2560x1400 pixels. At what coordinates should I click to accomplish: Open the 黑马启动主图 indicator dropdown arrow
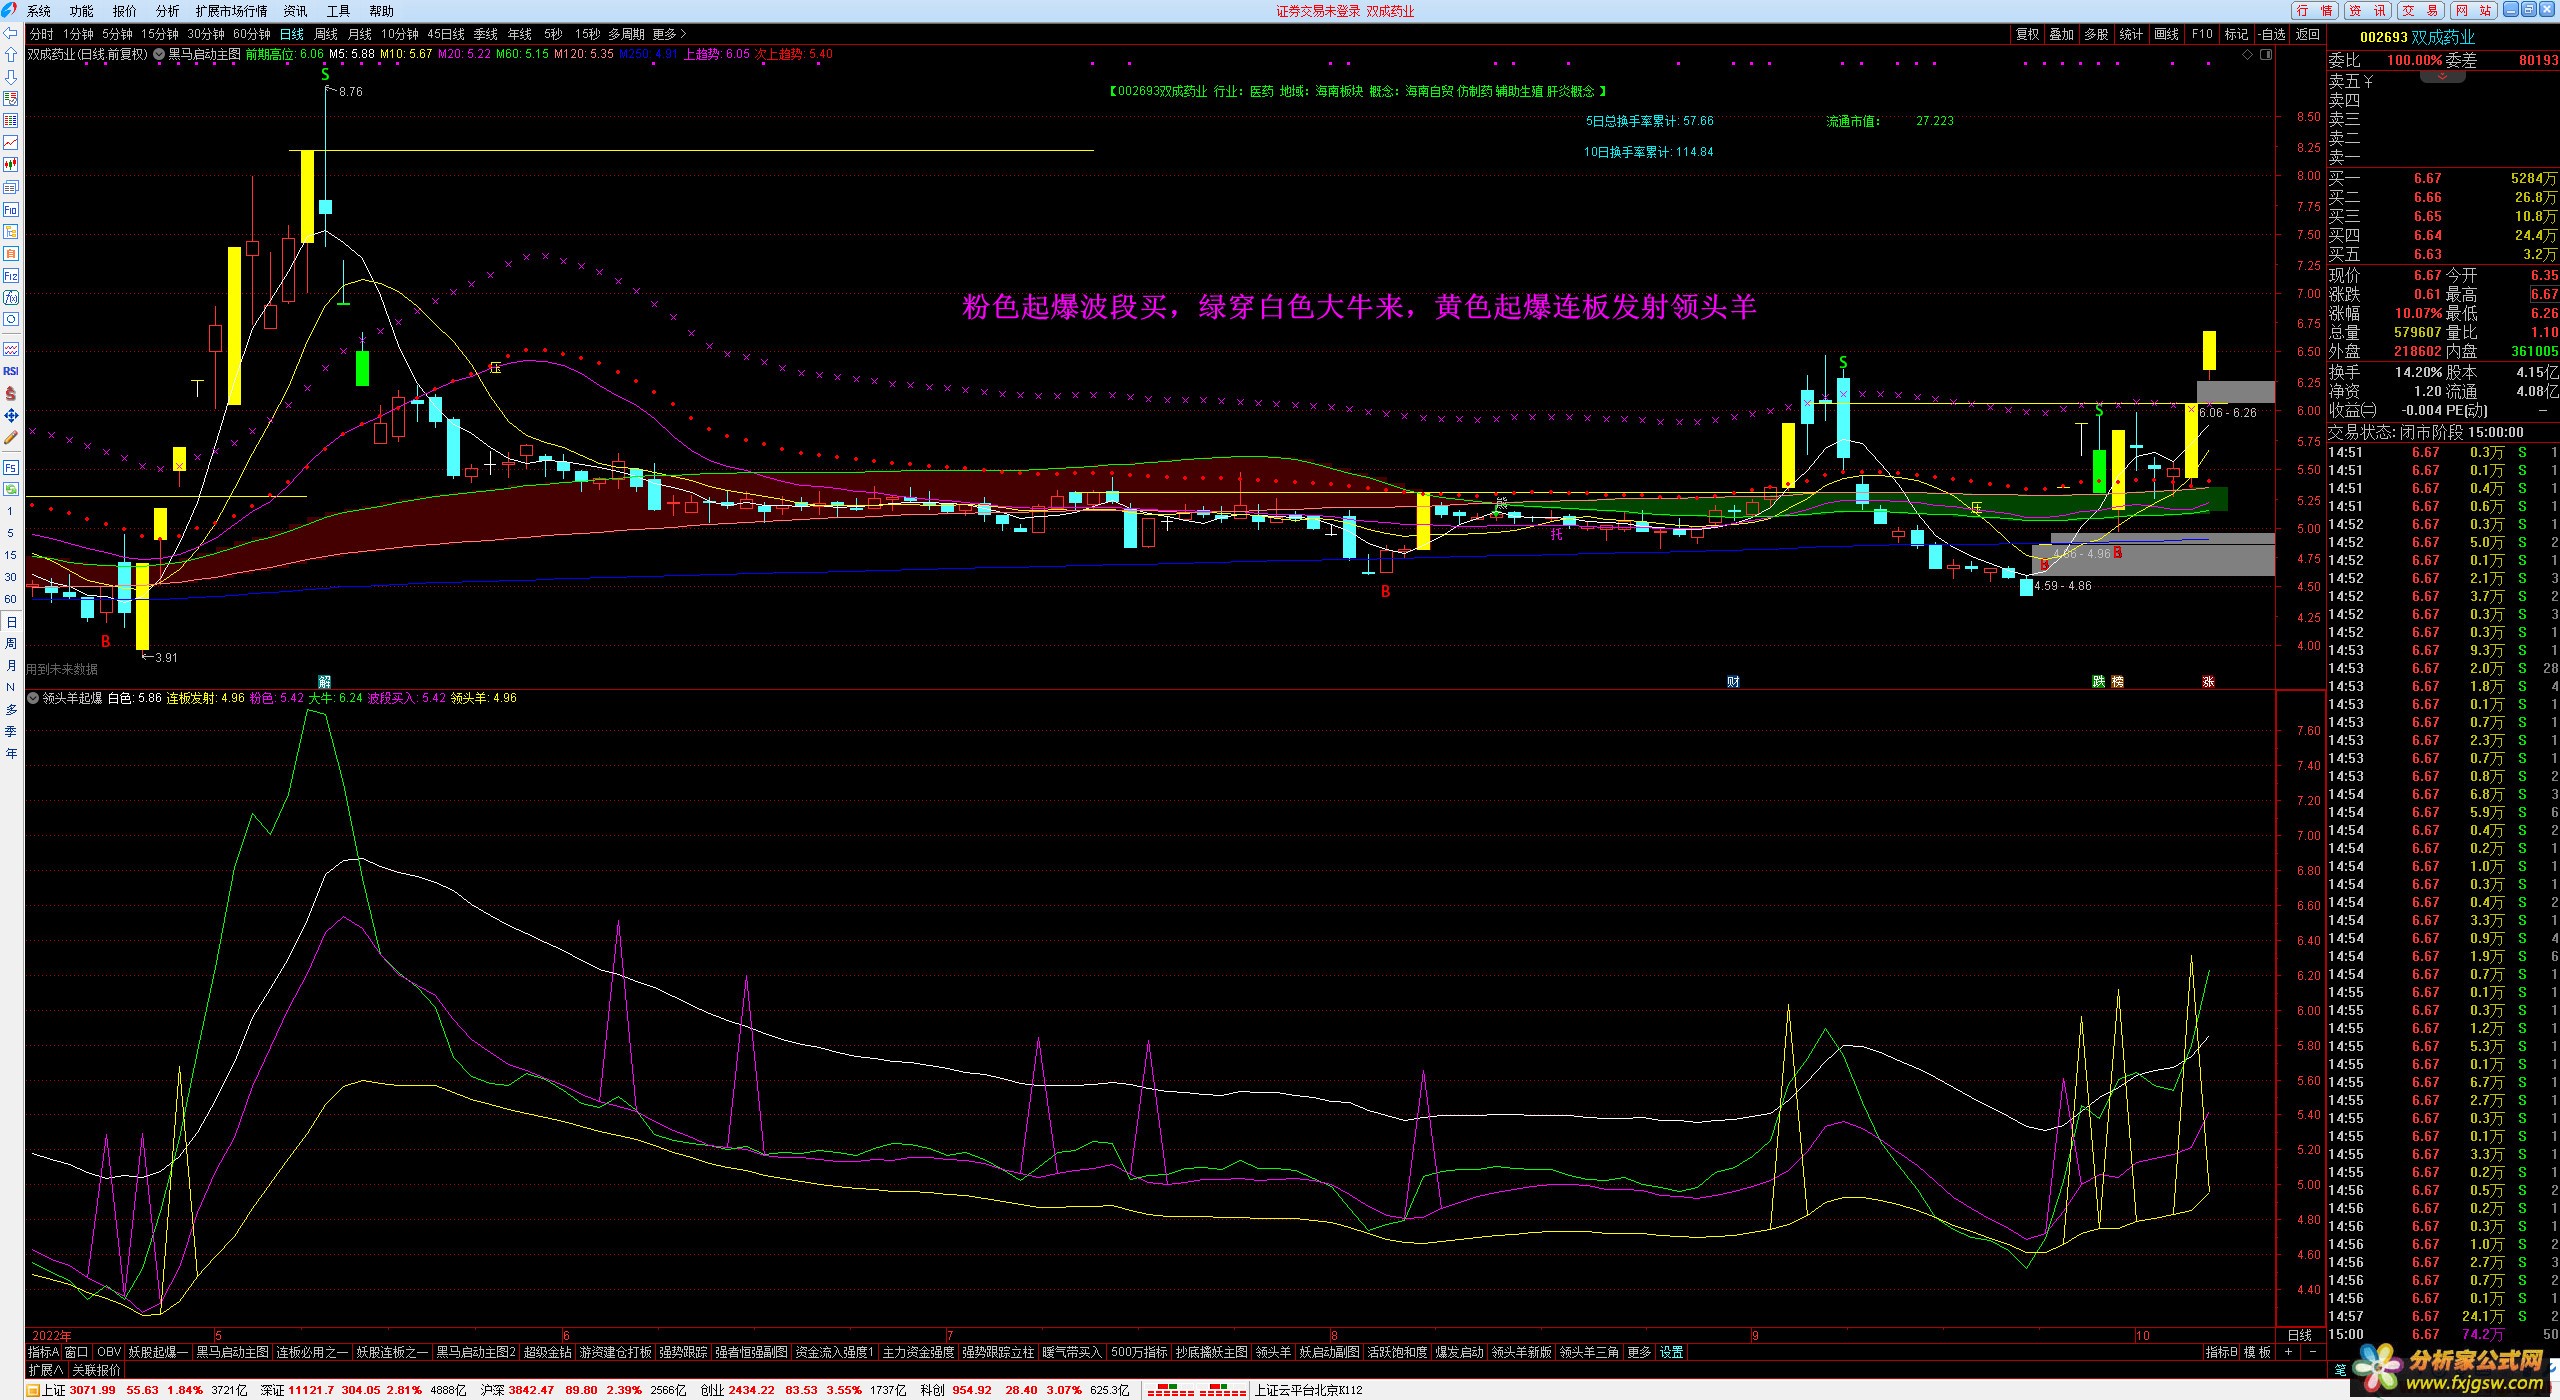(159, 54)
